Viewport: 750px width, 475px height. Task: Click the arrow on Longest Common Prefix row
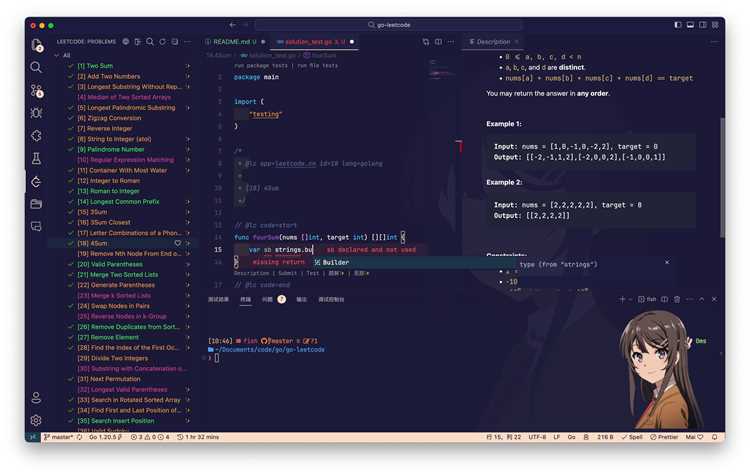(x=188, y=202)
